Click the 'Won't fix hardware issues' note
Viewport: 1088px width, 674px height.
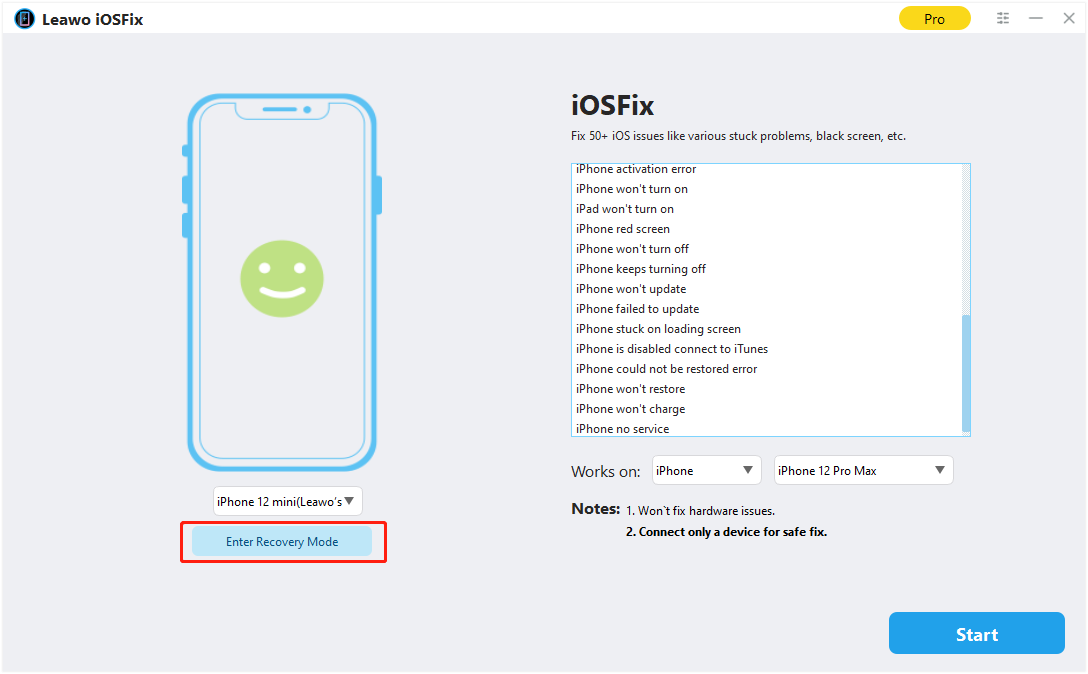700,511
